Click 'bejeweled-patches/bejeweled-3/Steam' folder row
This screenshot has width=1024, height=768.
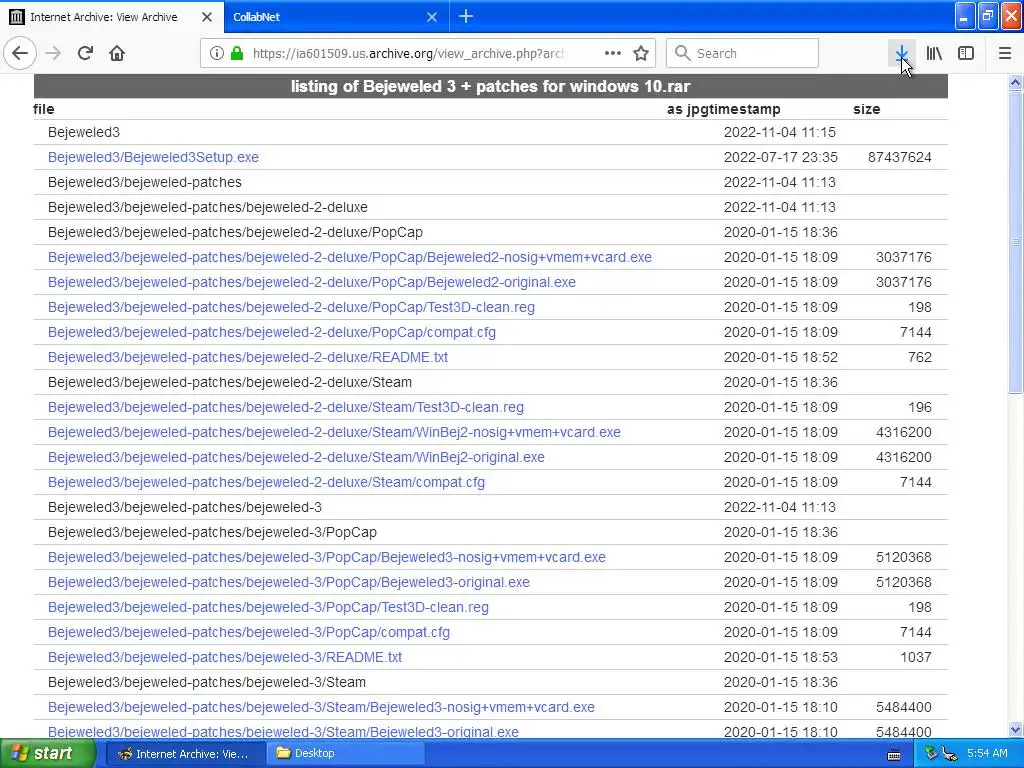point(207,682)
